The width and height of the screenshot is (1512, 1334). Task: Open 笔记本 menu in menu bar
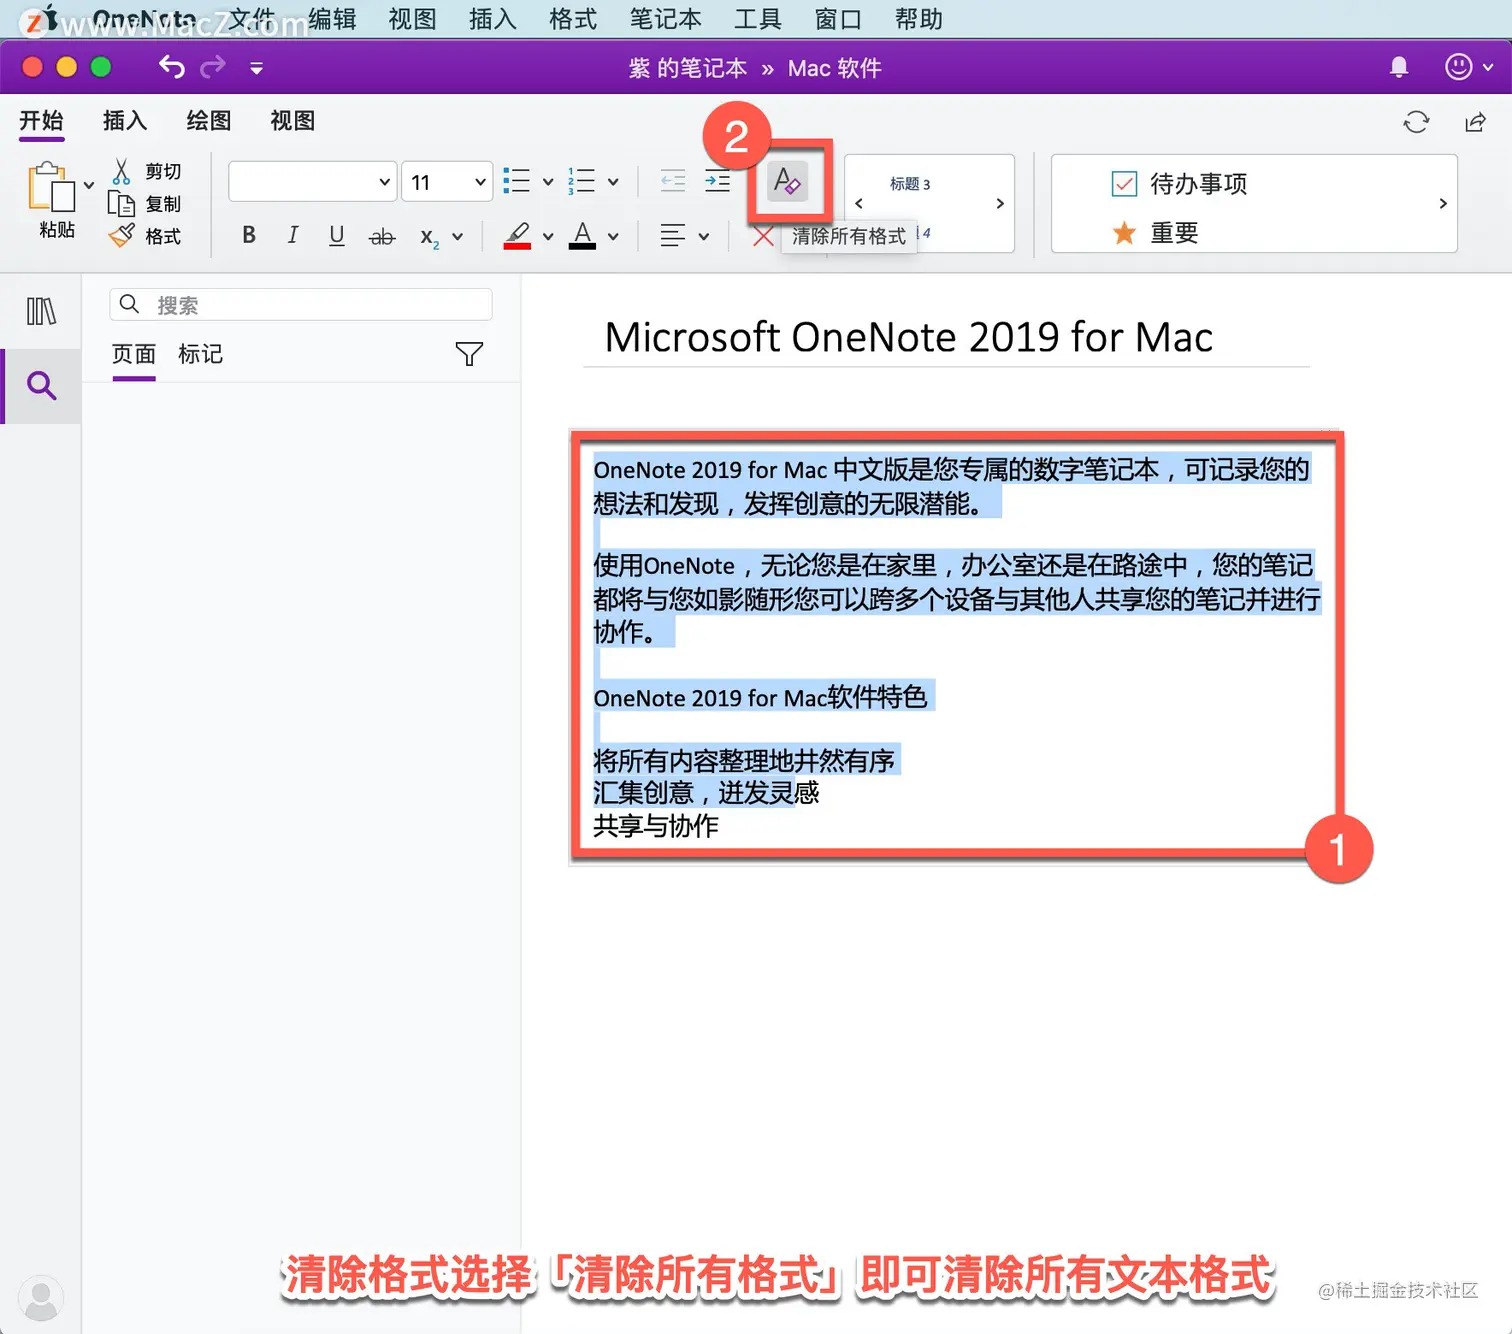point(665,19)
